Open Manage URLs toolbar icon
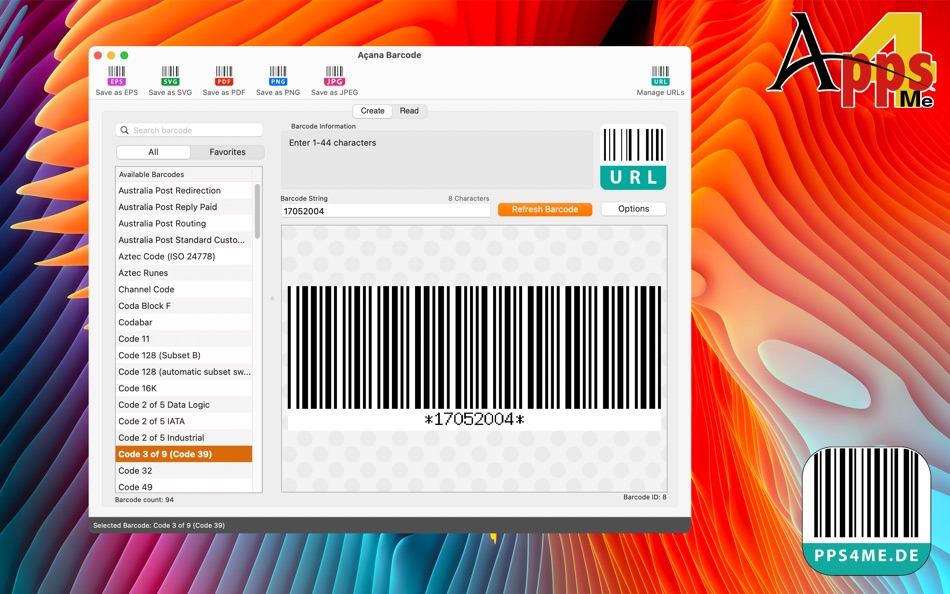 tap(660, 81)
